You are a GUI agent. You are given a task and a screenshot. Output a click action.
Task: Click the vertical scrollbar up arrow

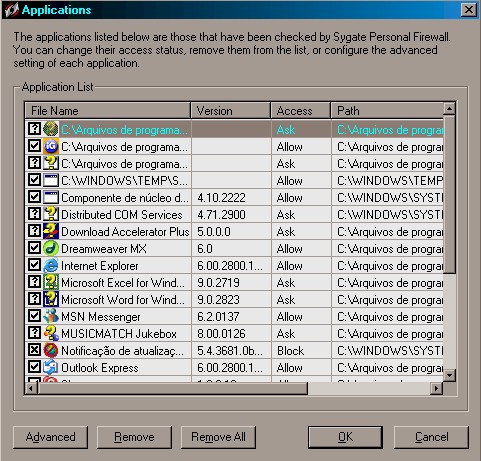pyautogui.click(x=449, y=109)
